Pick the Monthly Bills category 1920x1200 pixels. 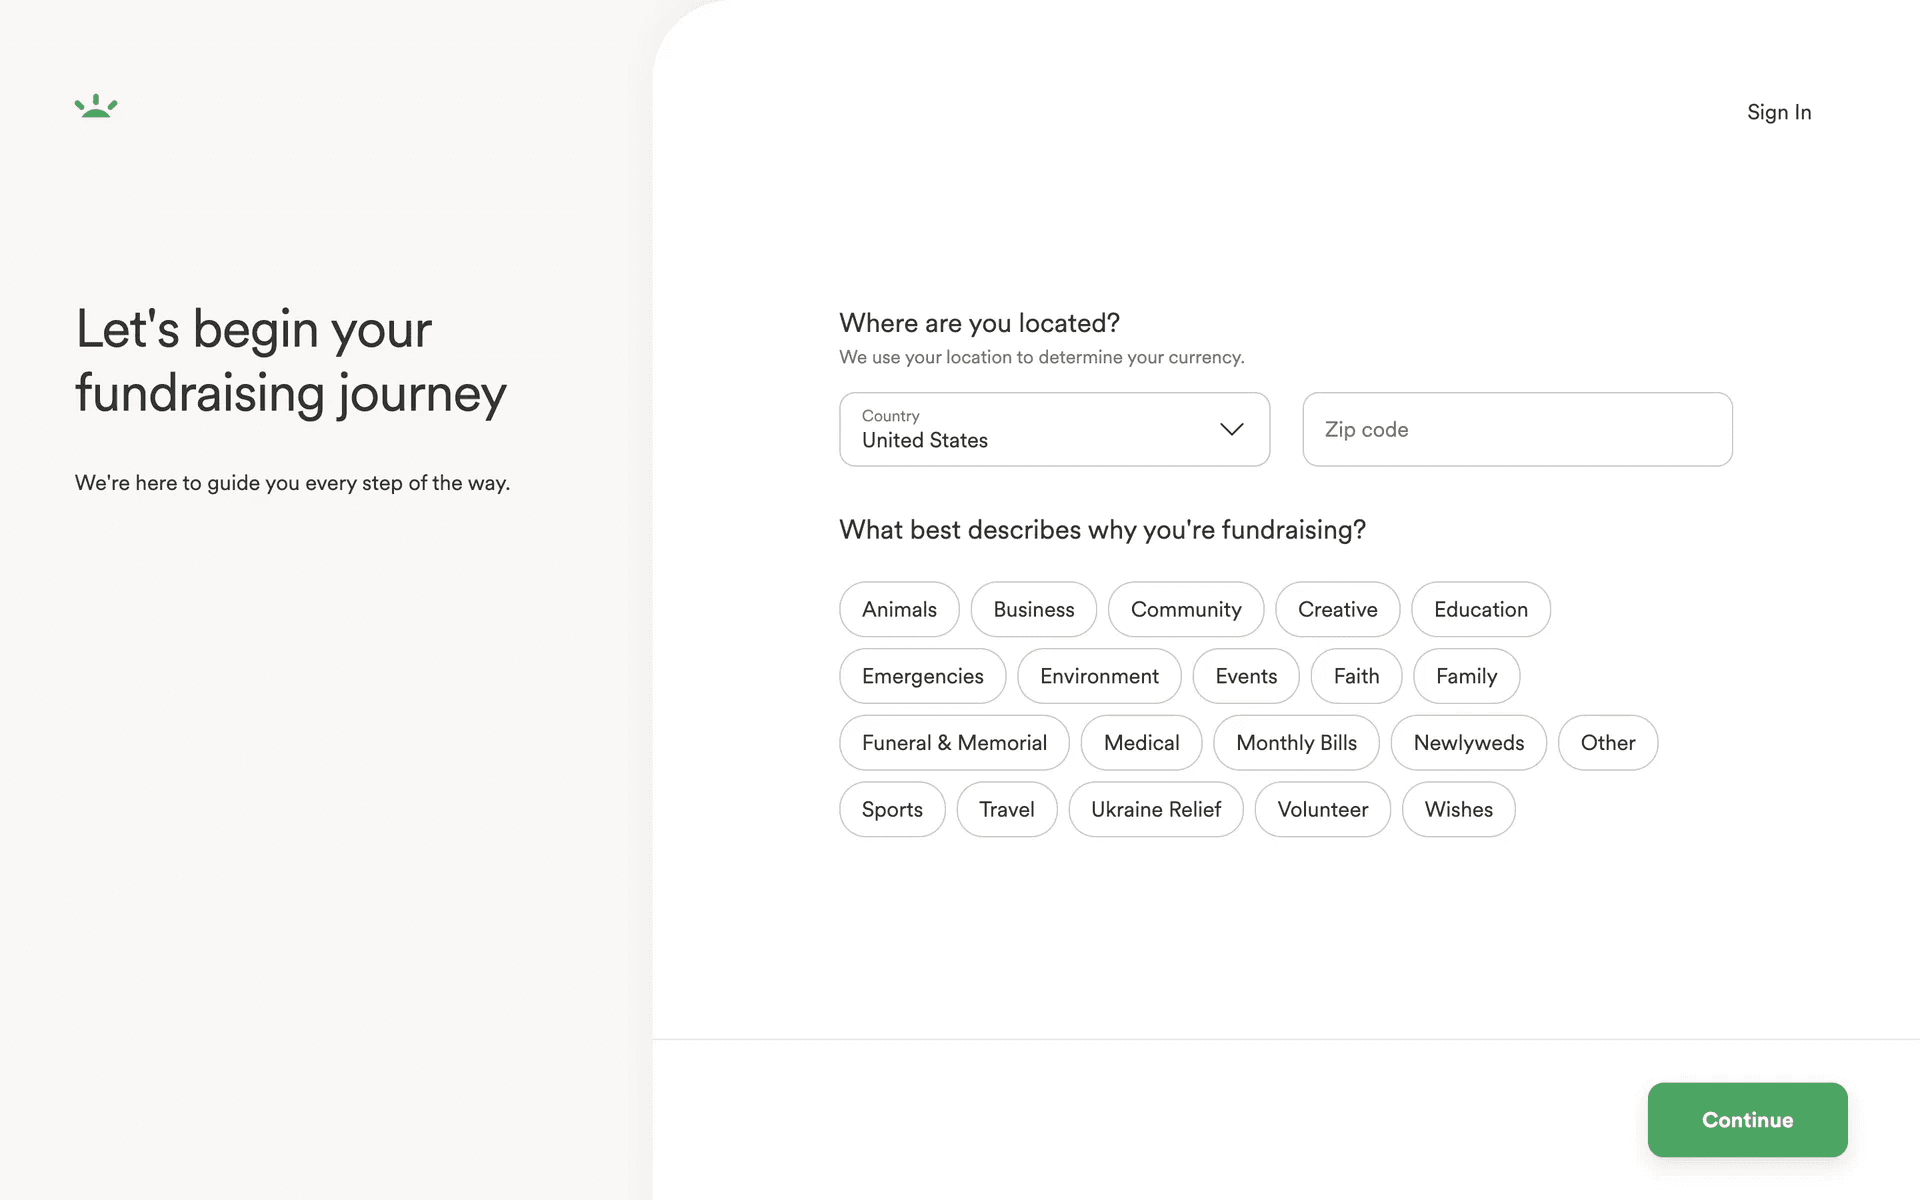[1296, 743]
